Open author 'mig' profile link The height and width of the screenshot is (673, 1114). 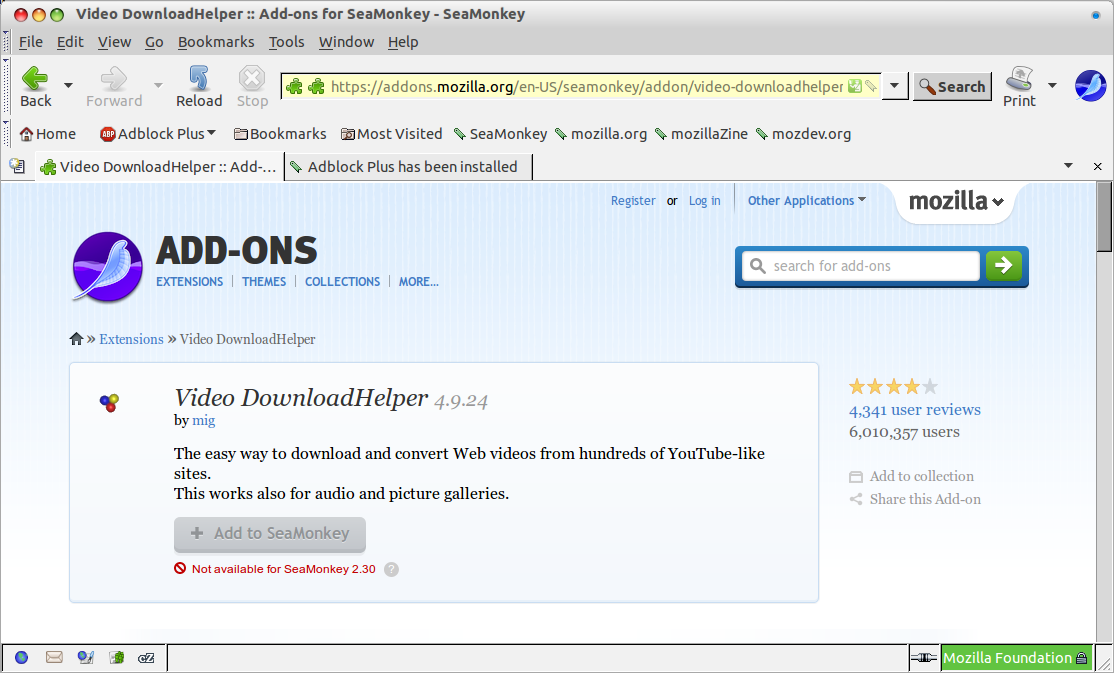(204, 420)
